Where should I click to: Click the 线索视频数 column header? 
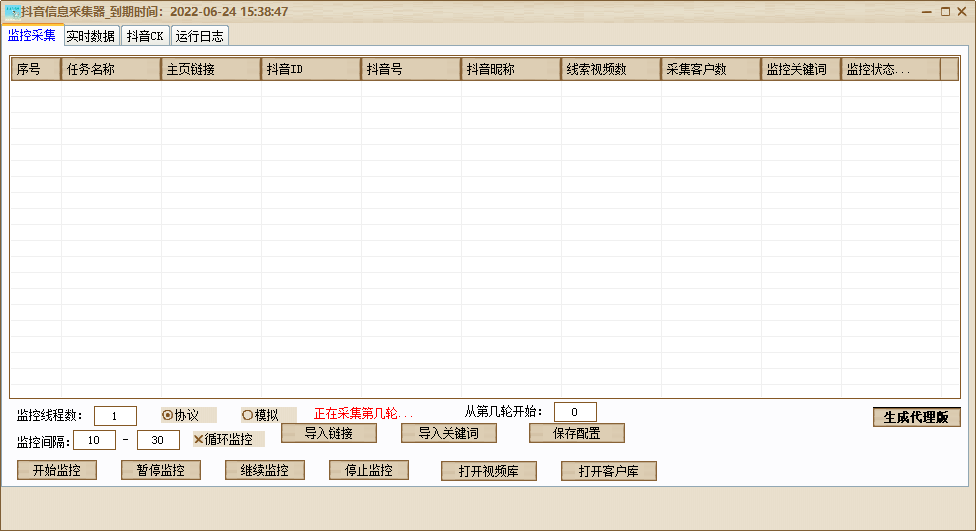(611, 69)
